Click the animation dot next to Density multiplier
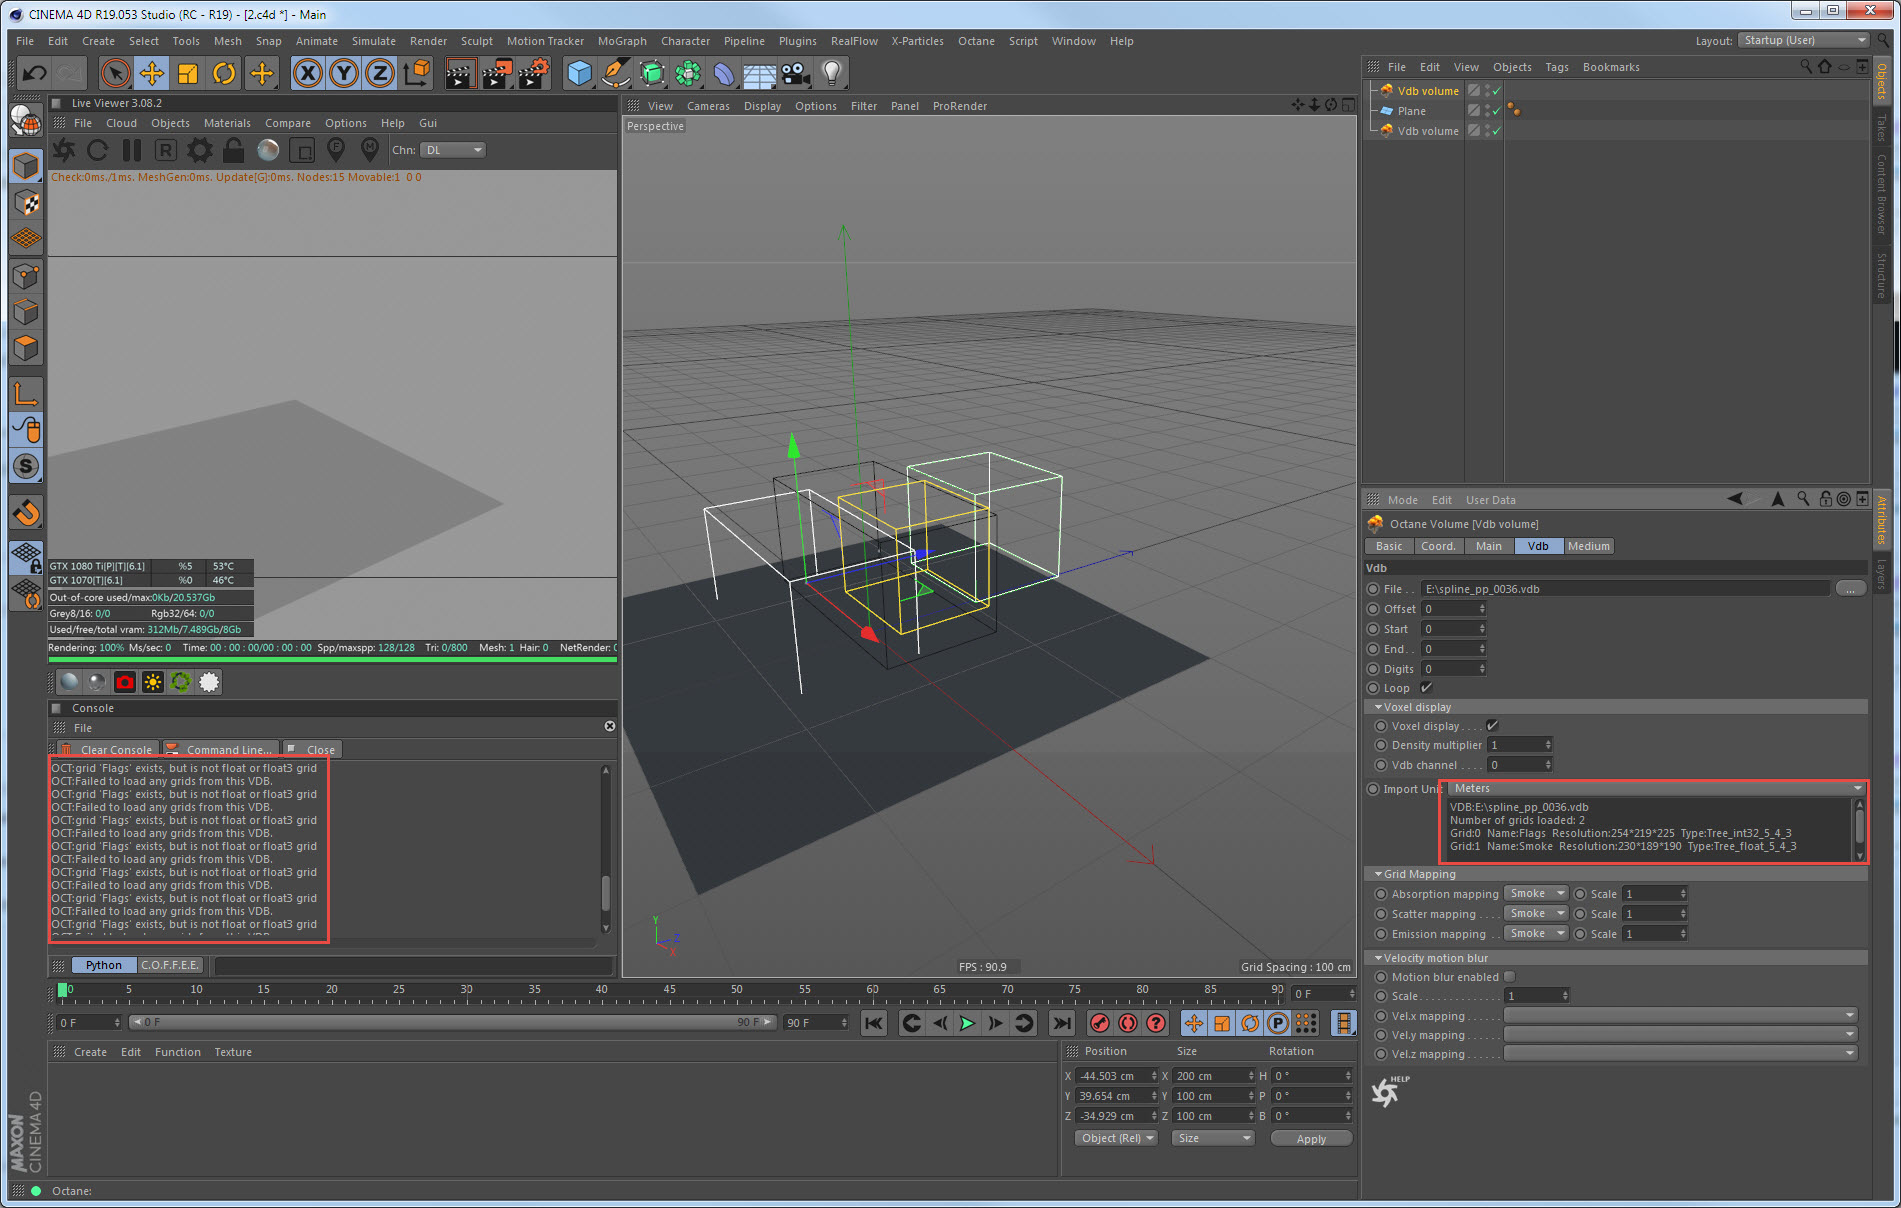 coord(1381,745)
